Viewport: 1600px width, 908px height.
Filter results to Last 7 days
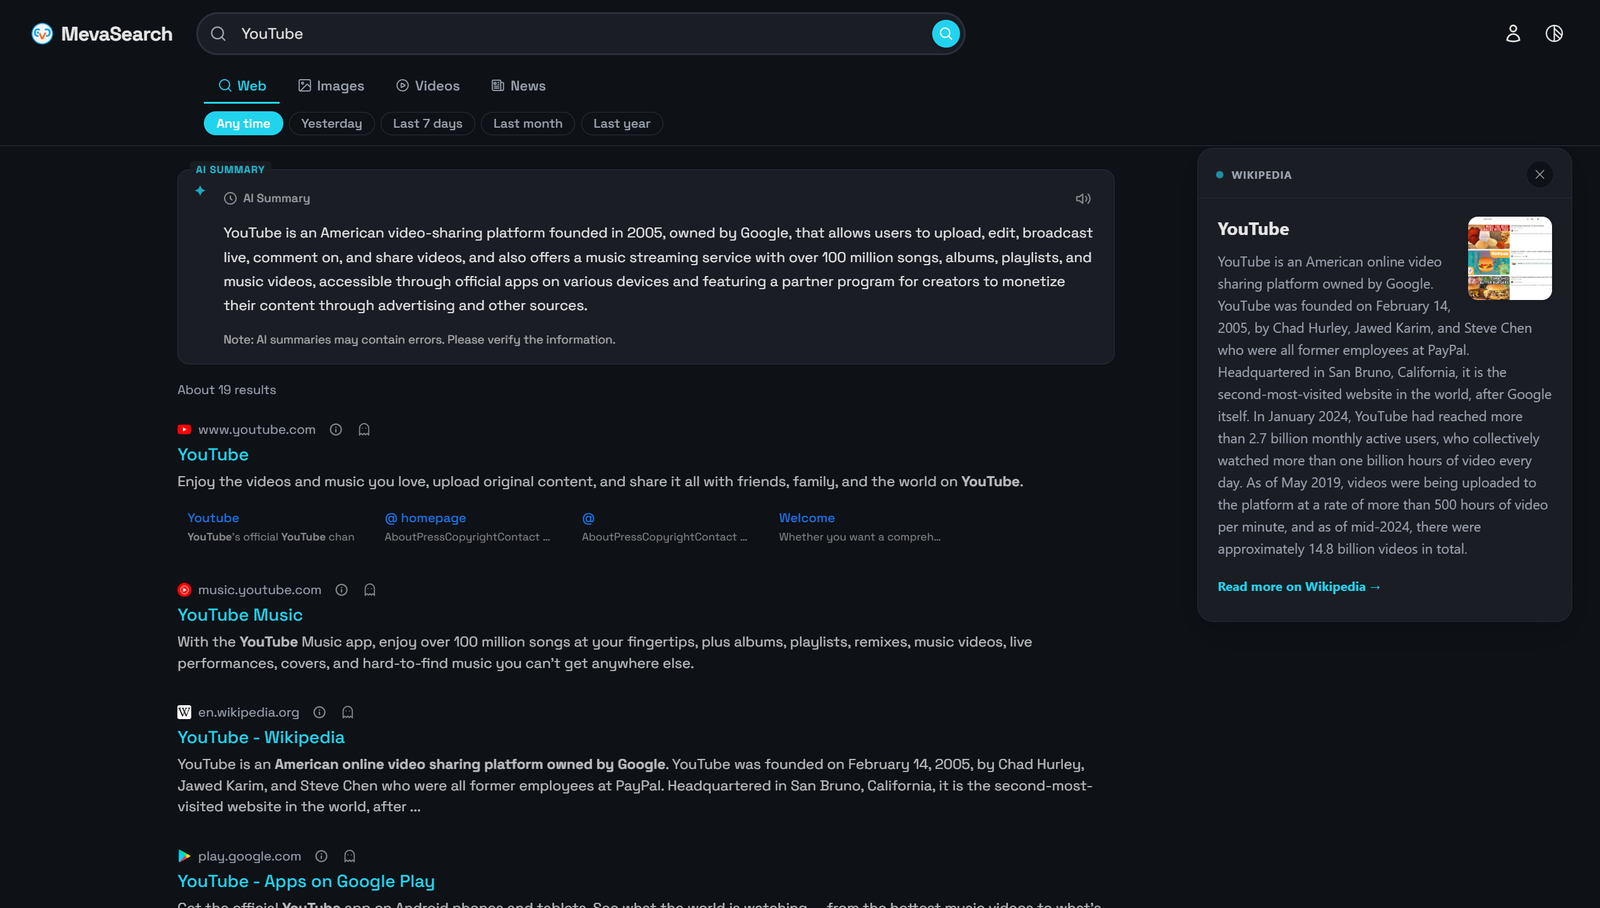428,124
